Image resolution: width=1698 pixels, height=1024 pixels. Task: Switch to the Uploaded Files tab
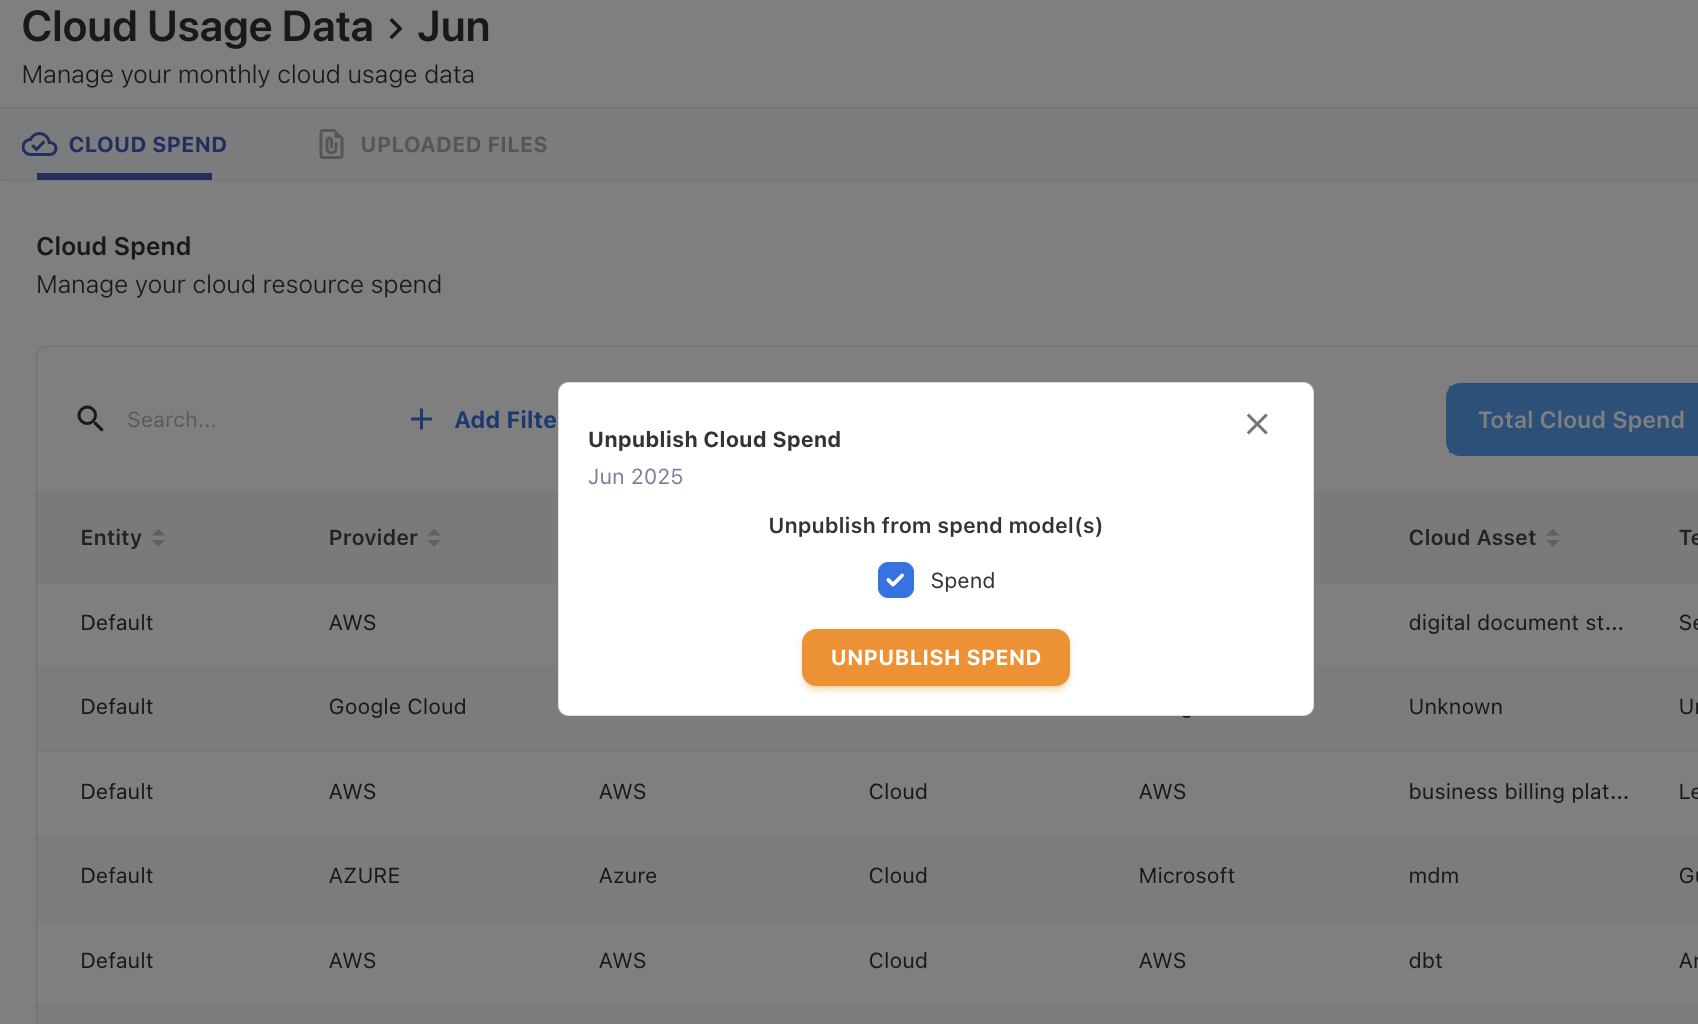pyautogui.click(x=453, y=144)
